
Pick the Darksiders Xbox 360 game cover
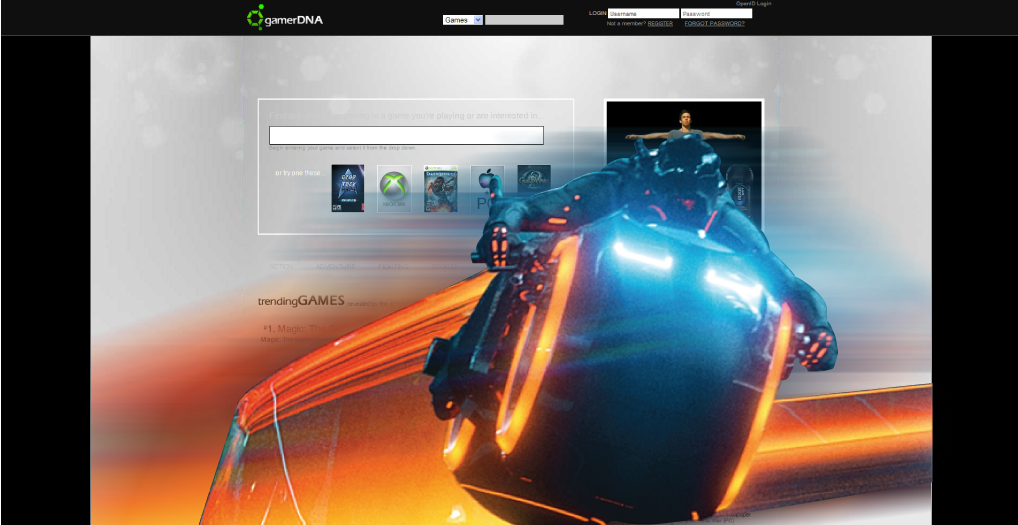pyautogui.click(x=441, y=188)
